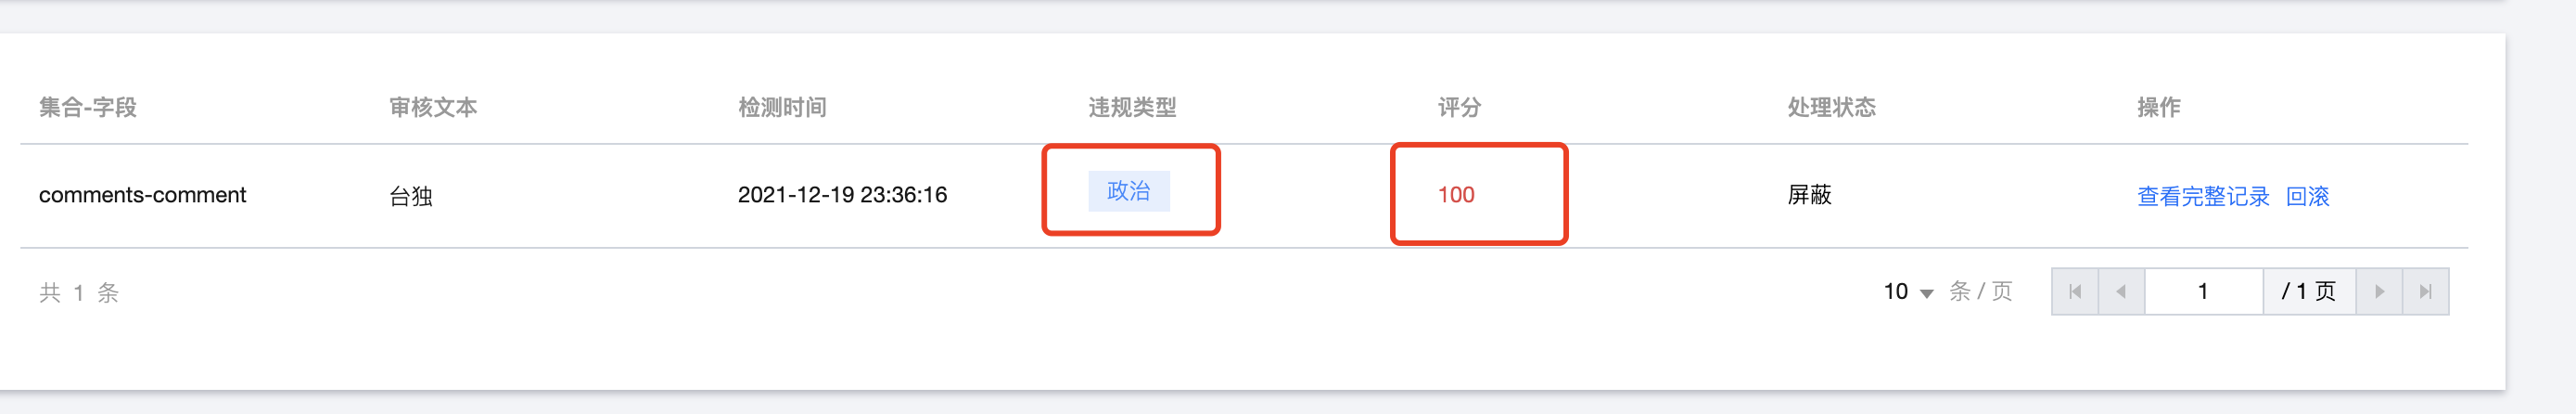Click the 检测时间 column header
This screenshot has width=2576, height=414.
(x=782, y=107)
